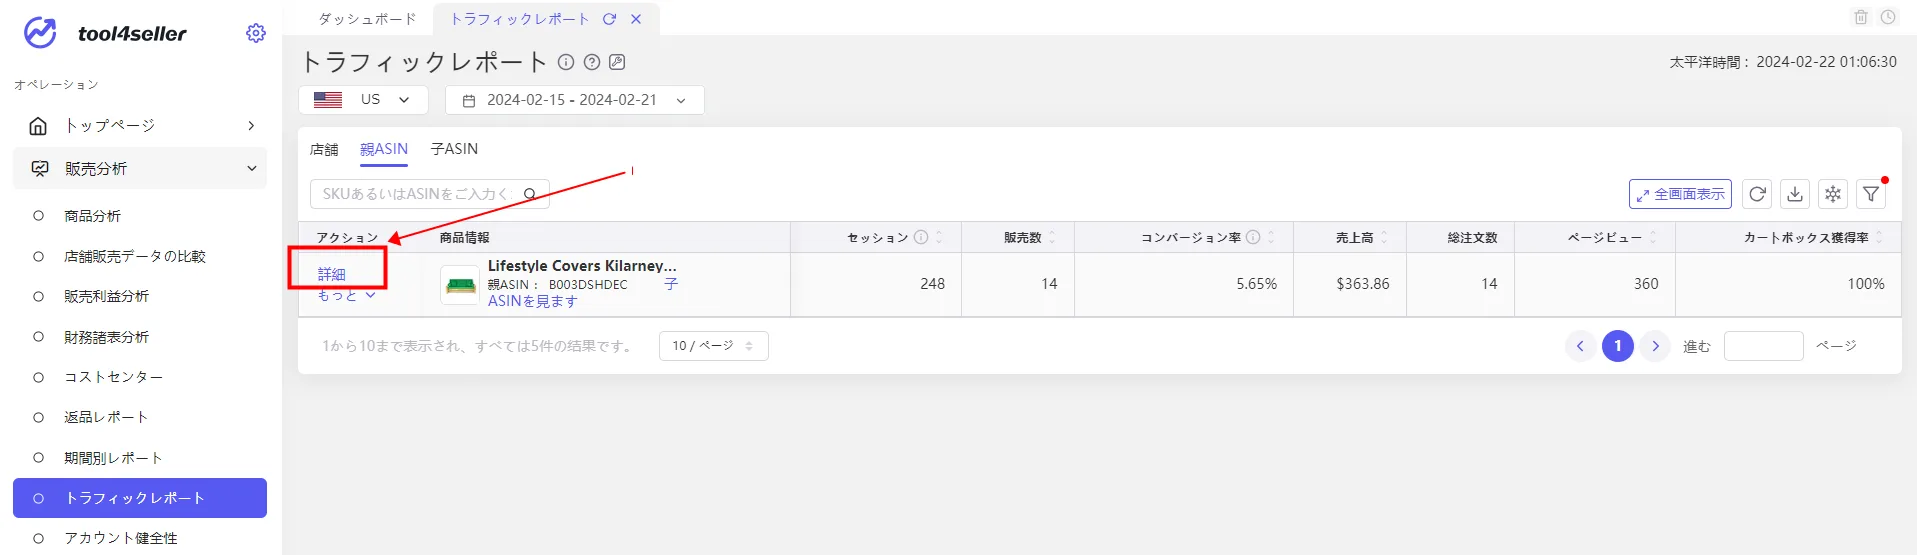Open 財務諸表分析 in sidebar
The height and width of the screenshot is (555, 1917).
(x=106, y=337)
